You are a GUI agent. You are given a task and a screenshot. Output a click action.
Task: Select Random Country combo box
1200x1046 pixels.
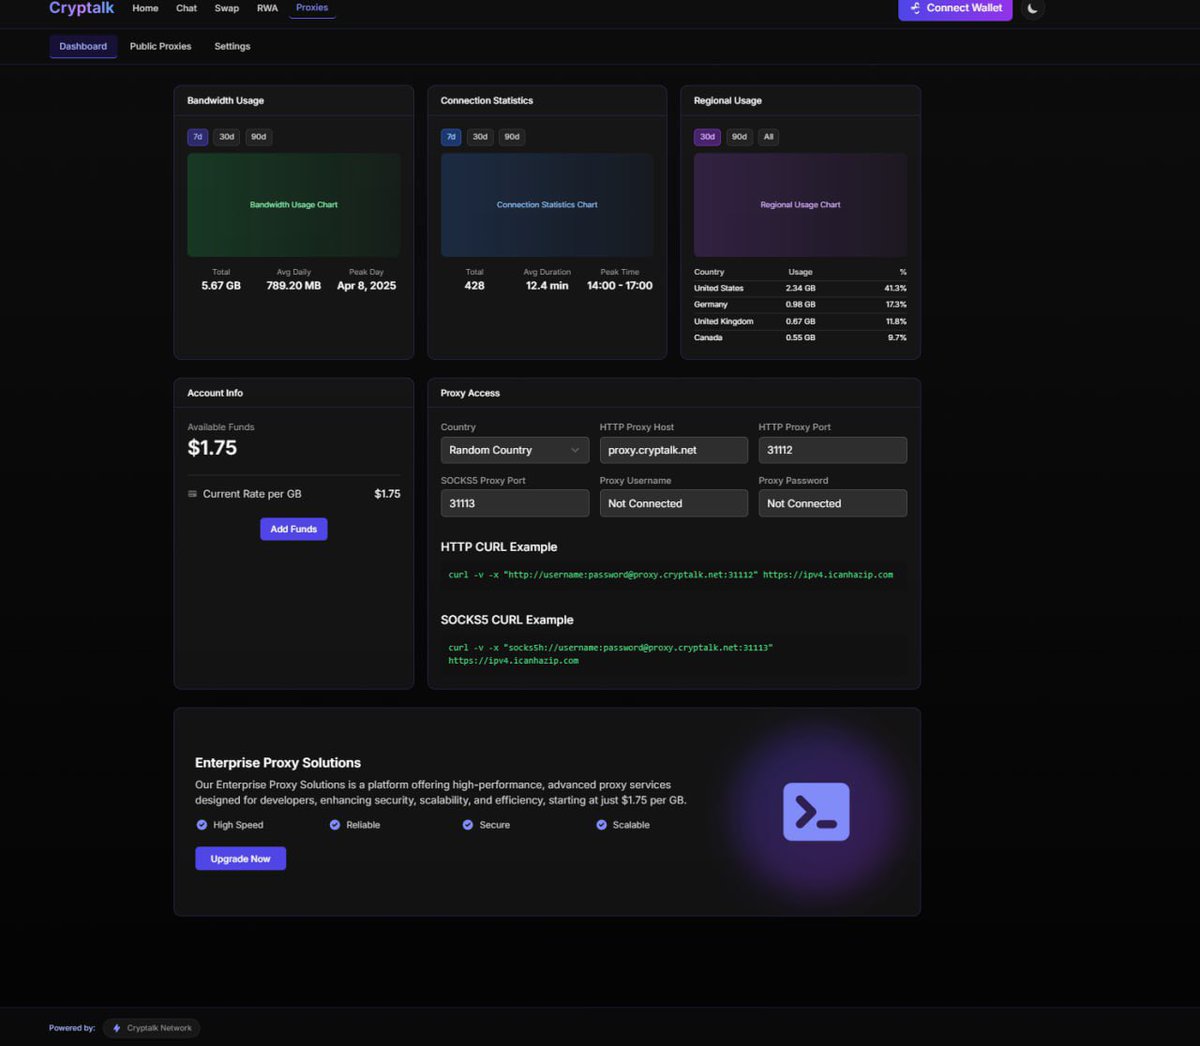[515, 450]
